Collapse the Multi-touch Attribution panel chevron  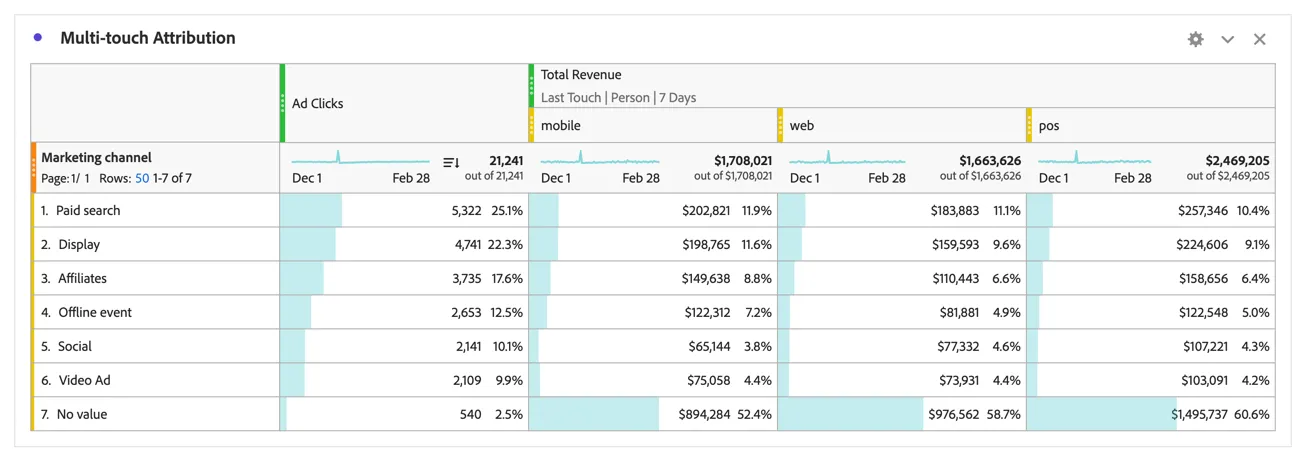pos(1227,39)
